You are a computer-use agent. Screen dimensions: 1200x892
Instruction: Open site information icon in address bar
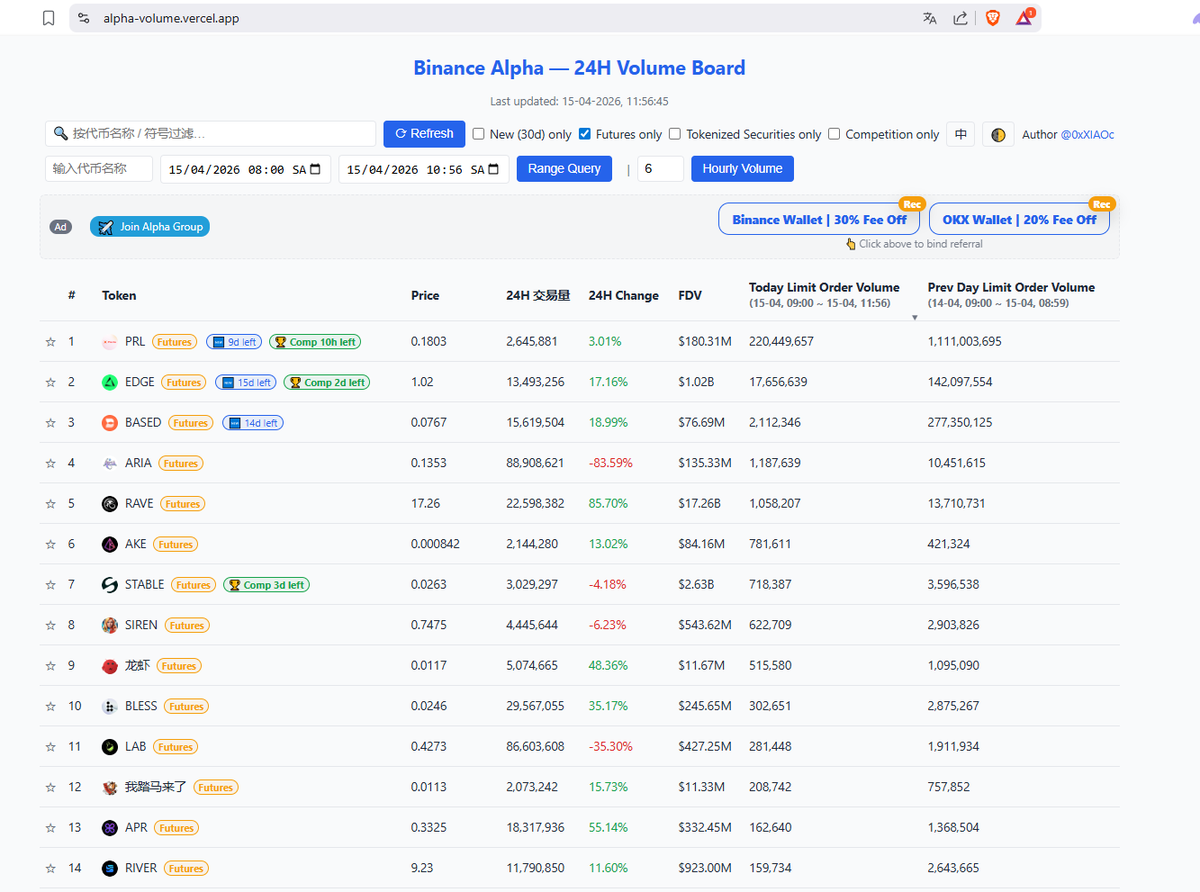coord(84,18)
